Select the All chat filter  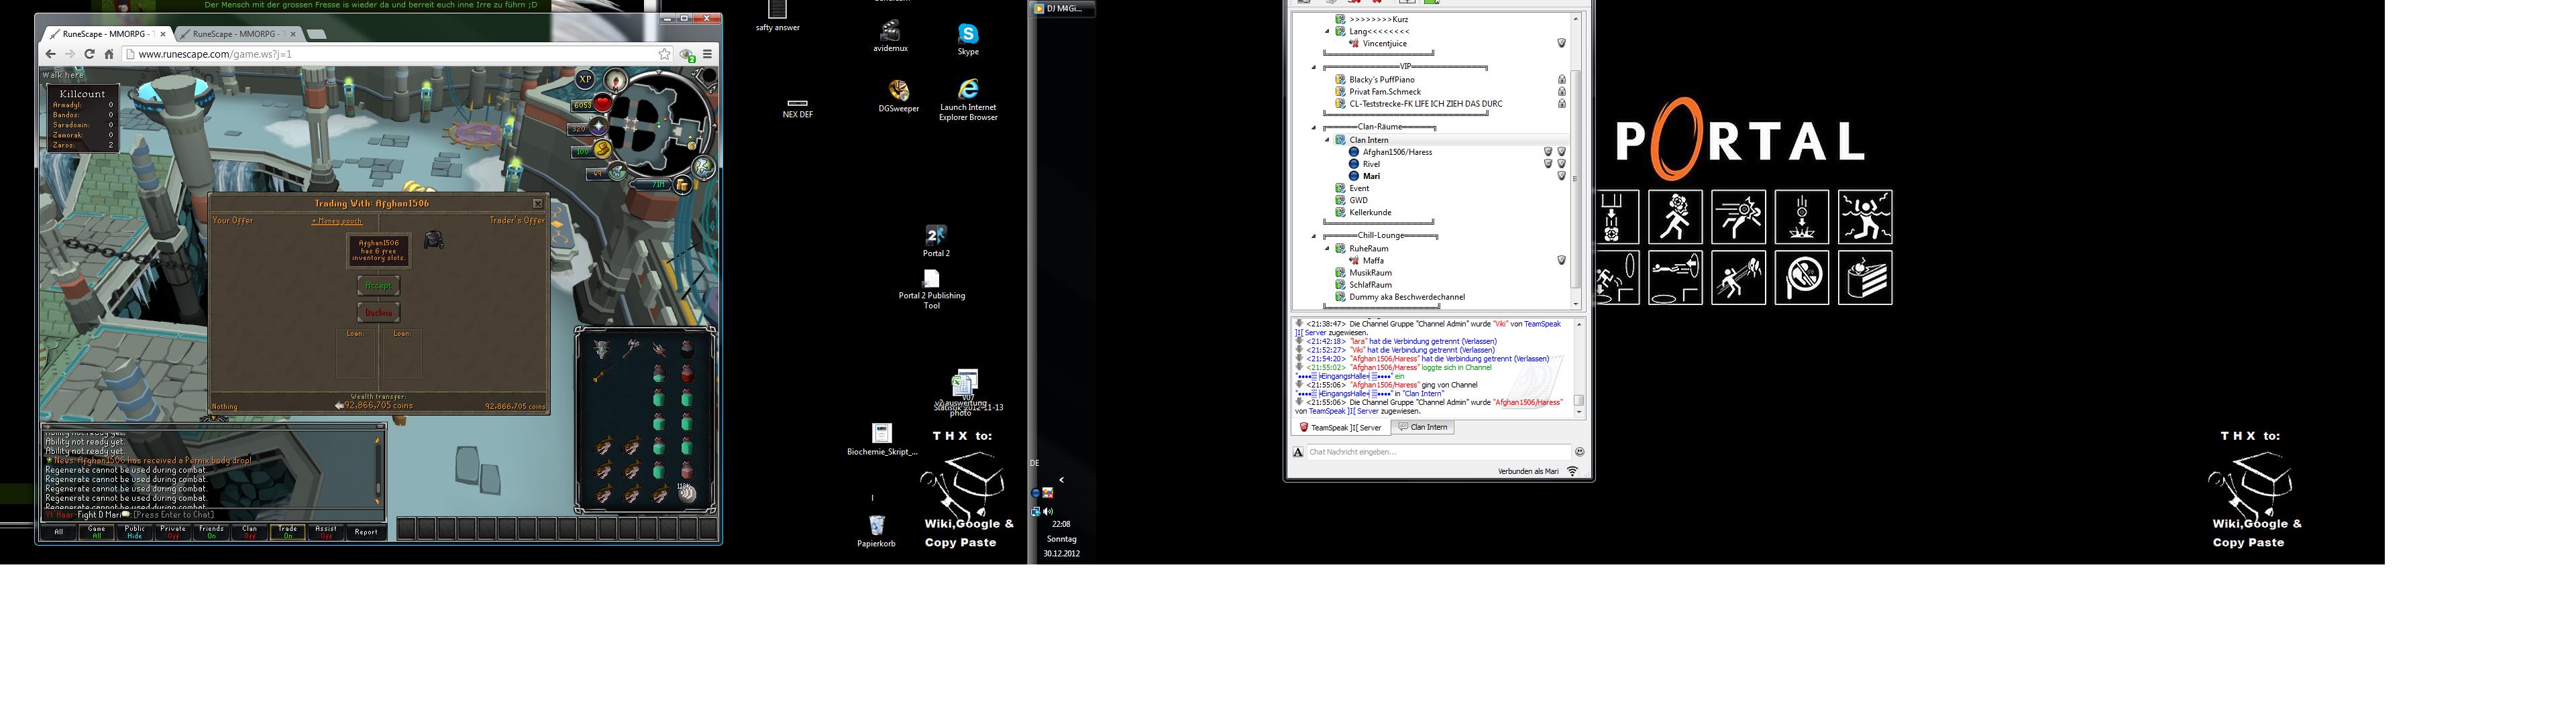click(58, 532)
